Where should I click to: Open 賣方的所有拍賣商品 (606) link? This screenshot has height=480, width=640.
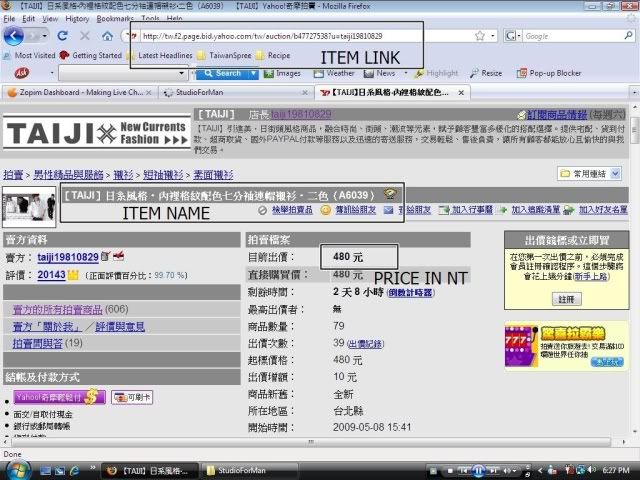tap(58, 310)
